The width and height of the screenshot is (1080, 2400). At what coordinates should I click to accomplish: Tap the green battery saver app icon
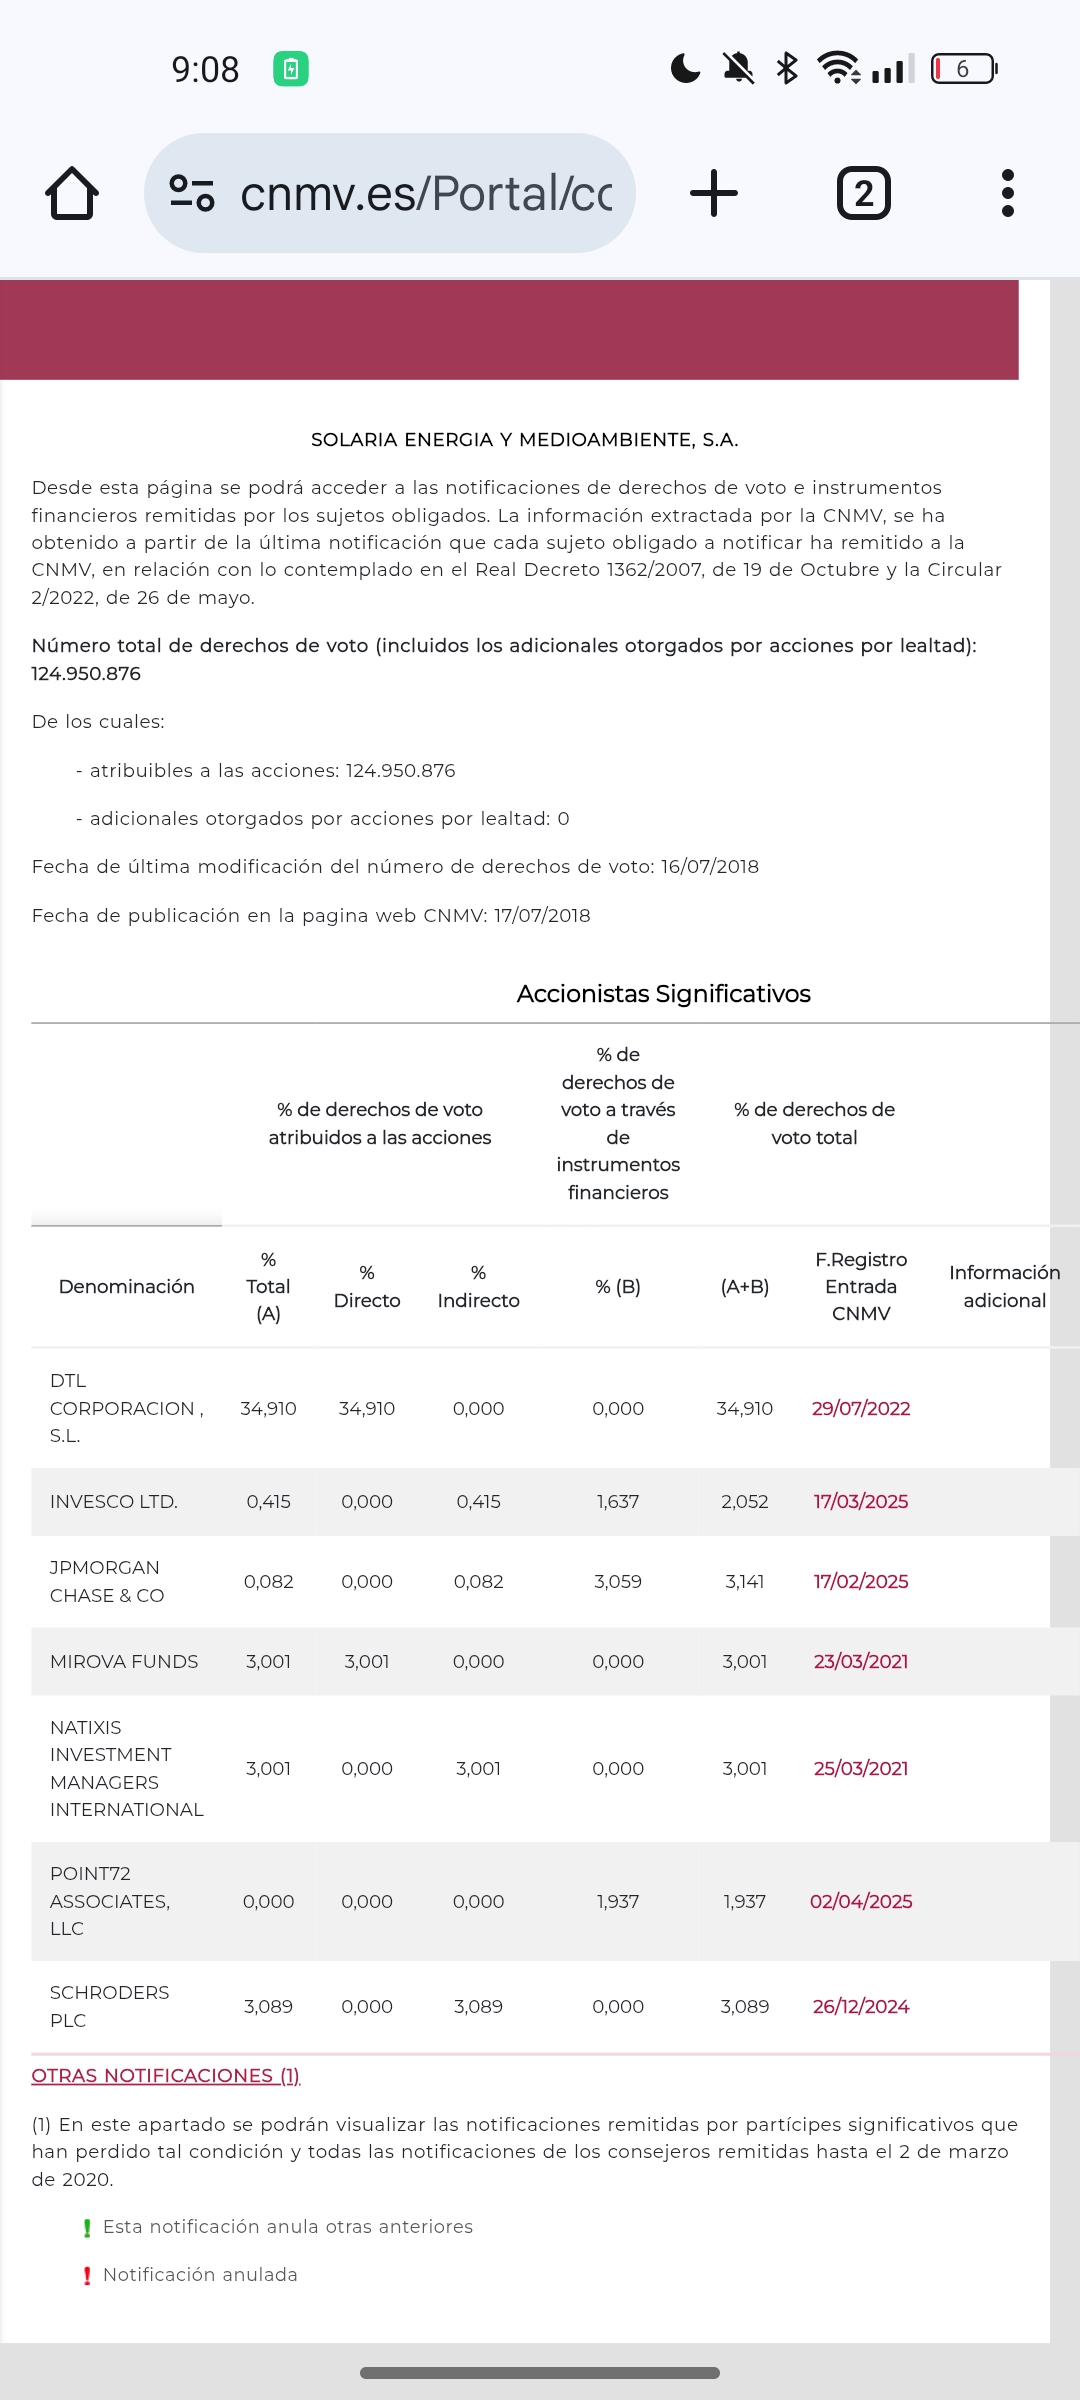[291, 69]
